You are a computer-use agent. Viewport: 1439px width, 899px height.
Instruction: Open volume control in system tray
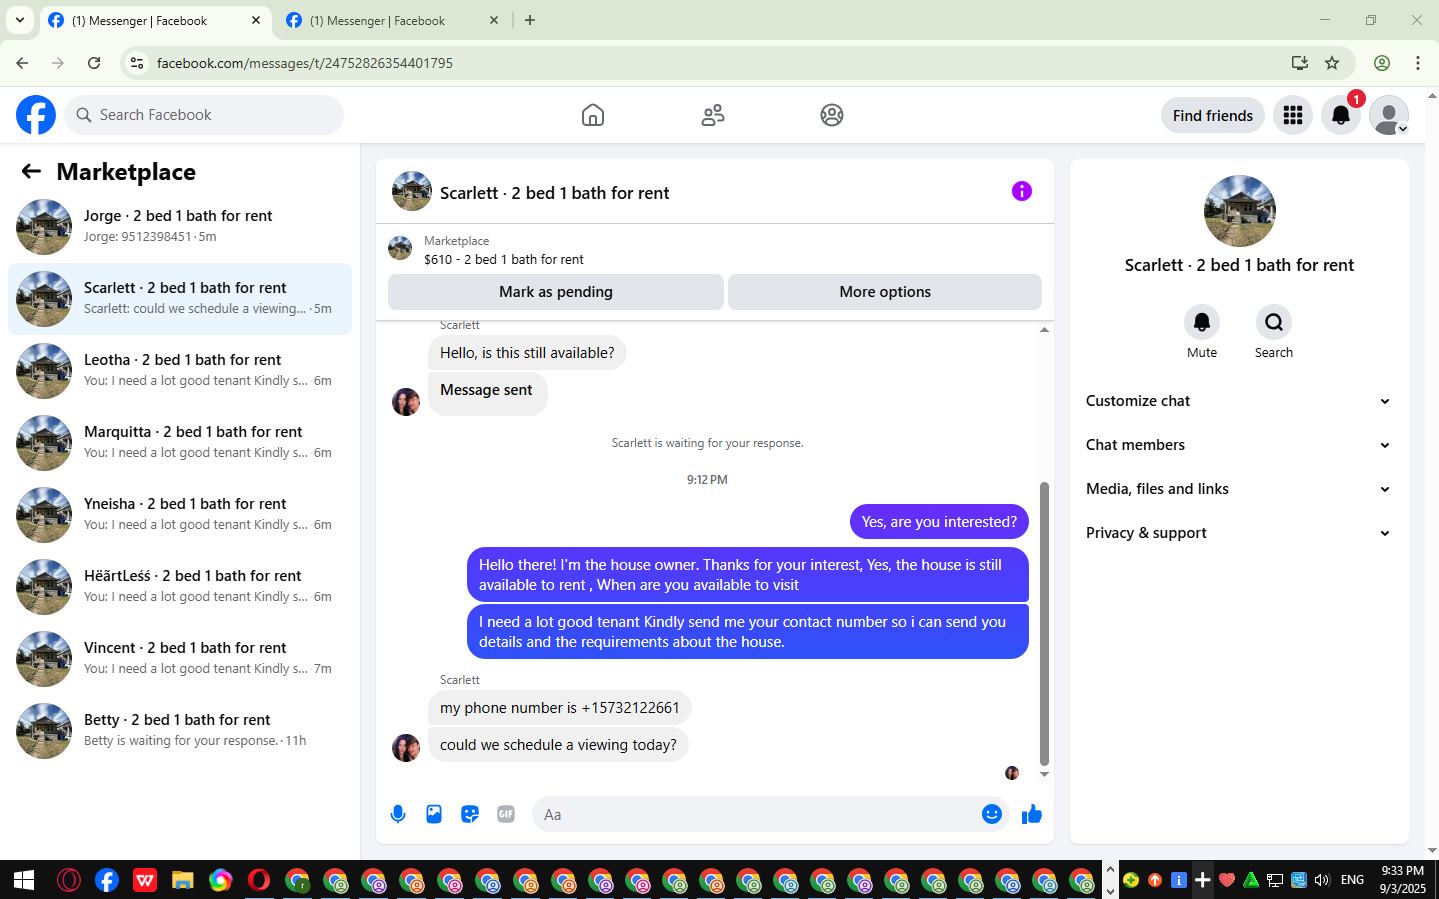[1322, 880]
